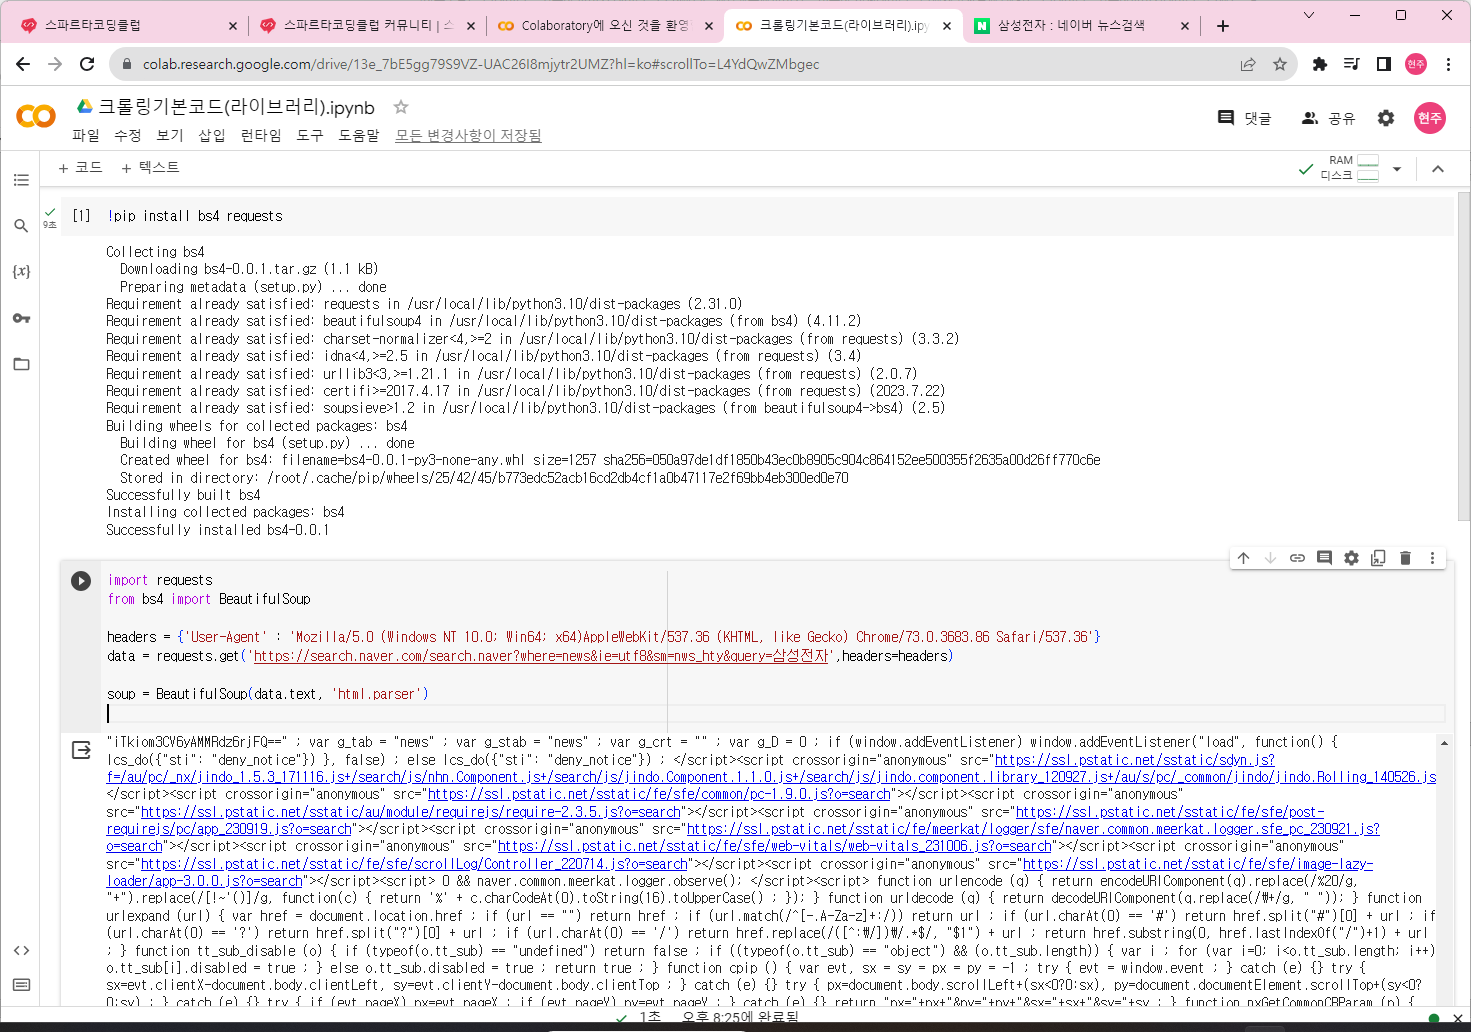
Task: Open the find and replace sidebar icon
Action: [x=21, y=226]
